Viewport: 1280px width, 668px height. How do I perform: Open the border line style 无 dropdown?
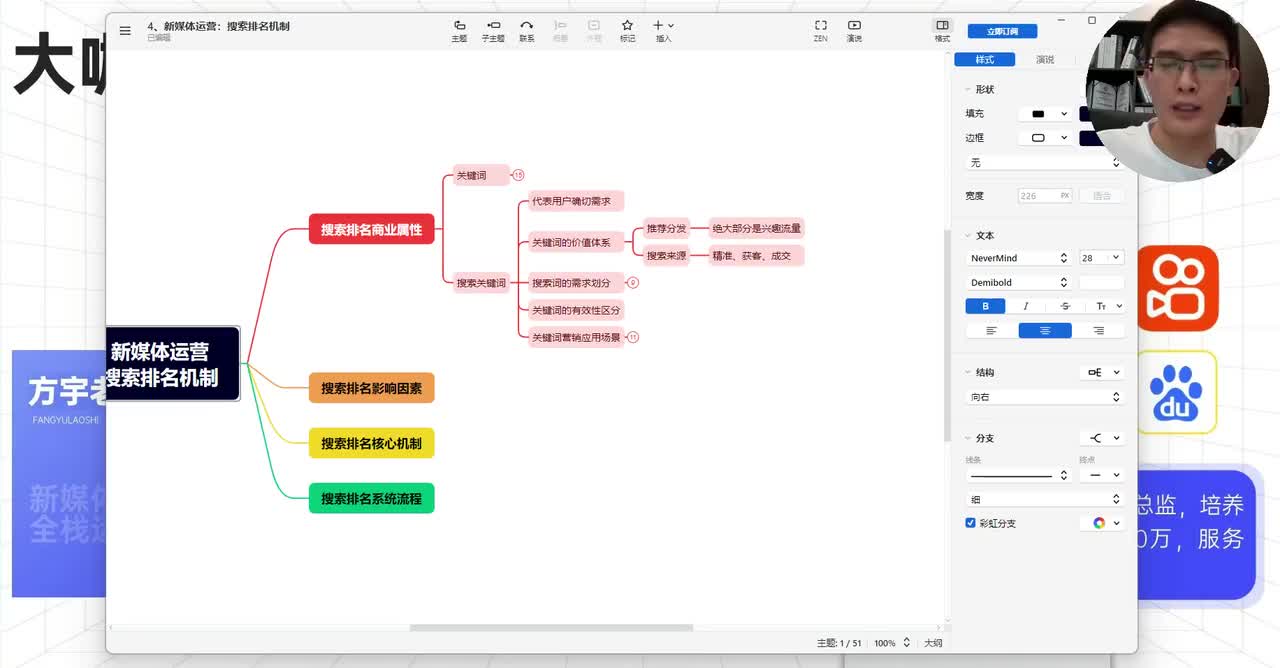point(1045,162)
